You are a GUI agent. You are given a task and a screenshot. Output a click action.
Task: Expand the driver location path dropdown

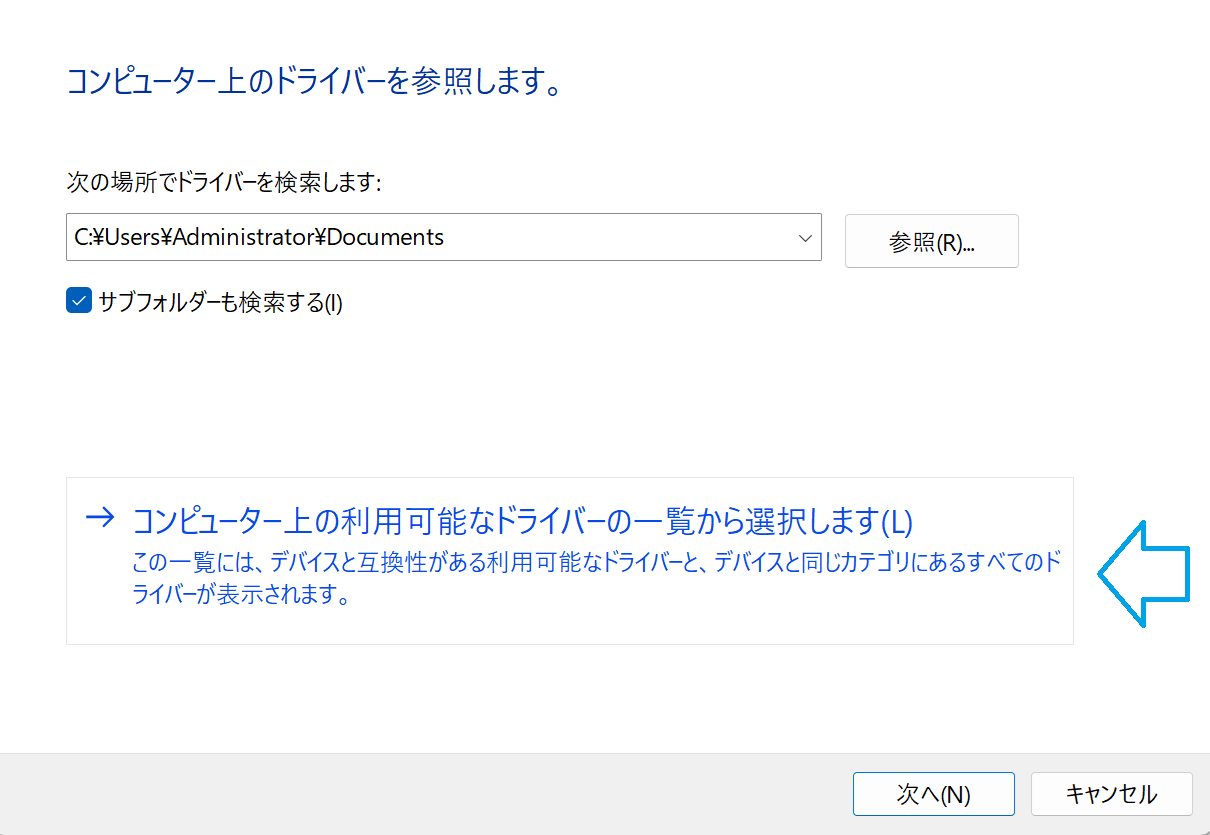coord(804,238)
